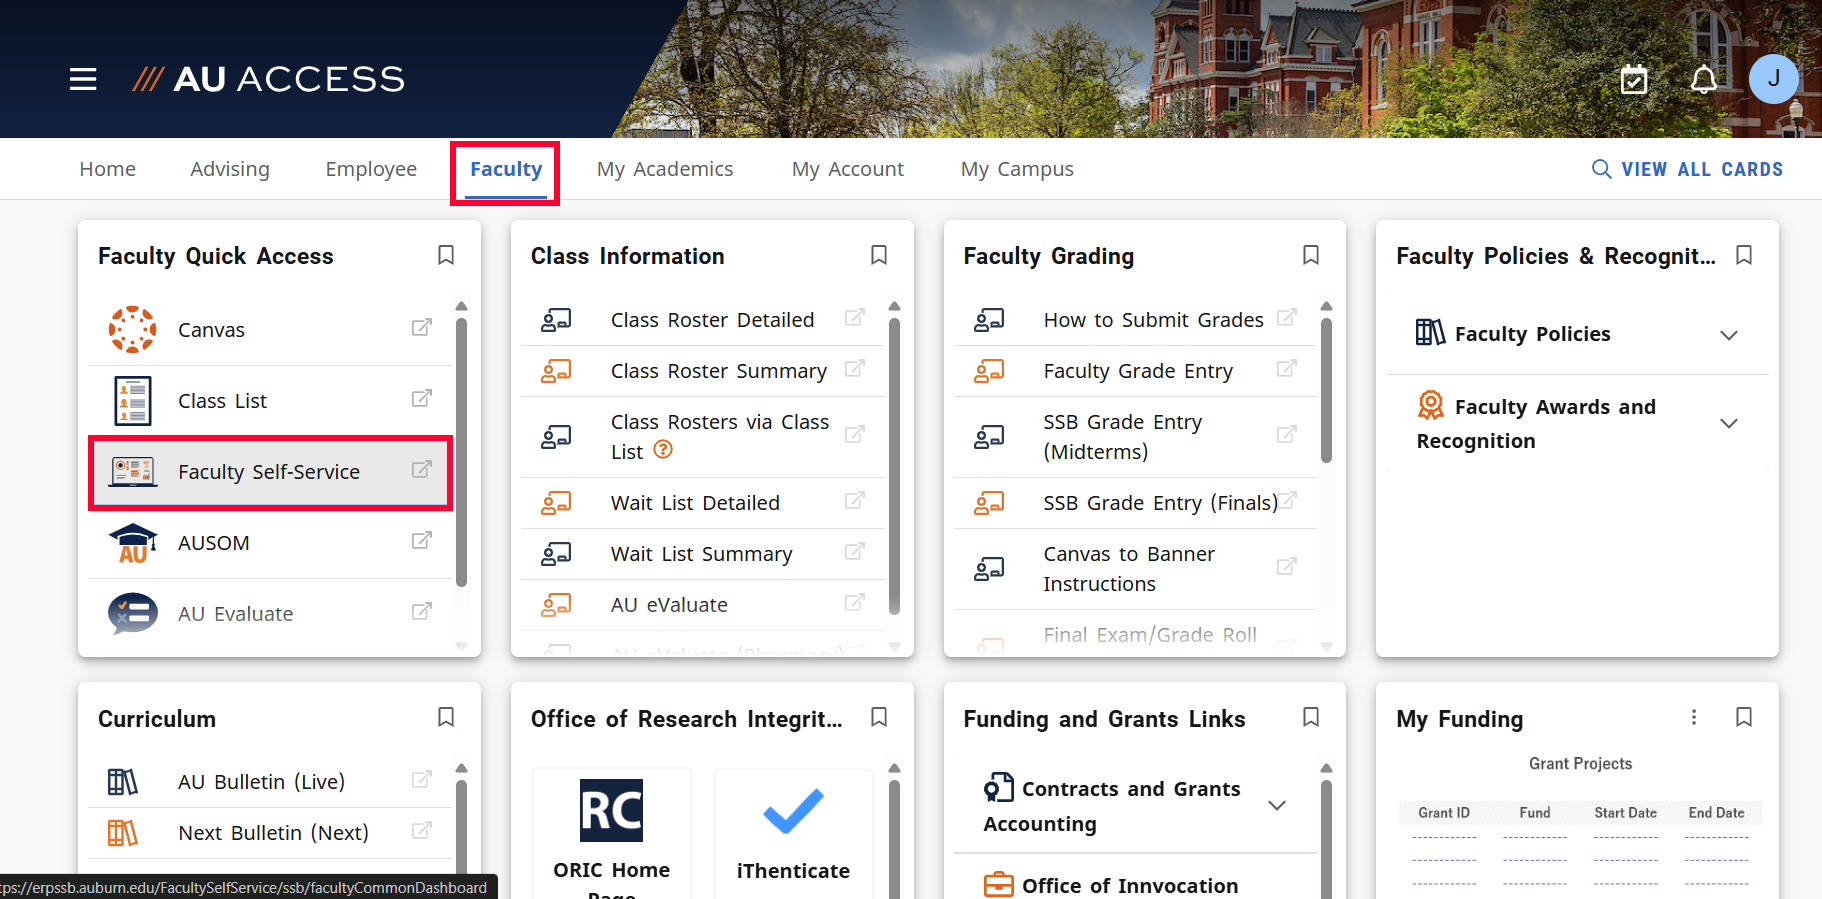Open the calendar check icon in header

point(1634,79)
